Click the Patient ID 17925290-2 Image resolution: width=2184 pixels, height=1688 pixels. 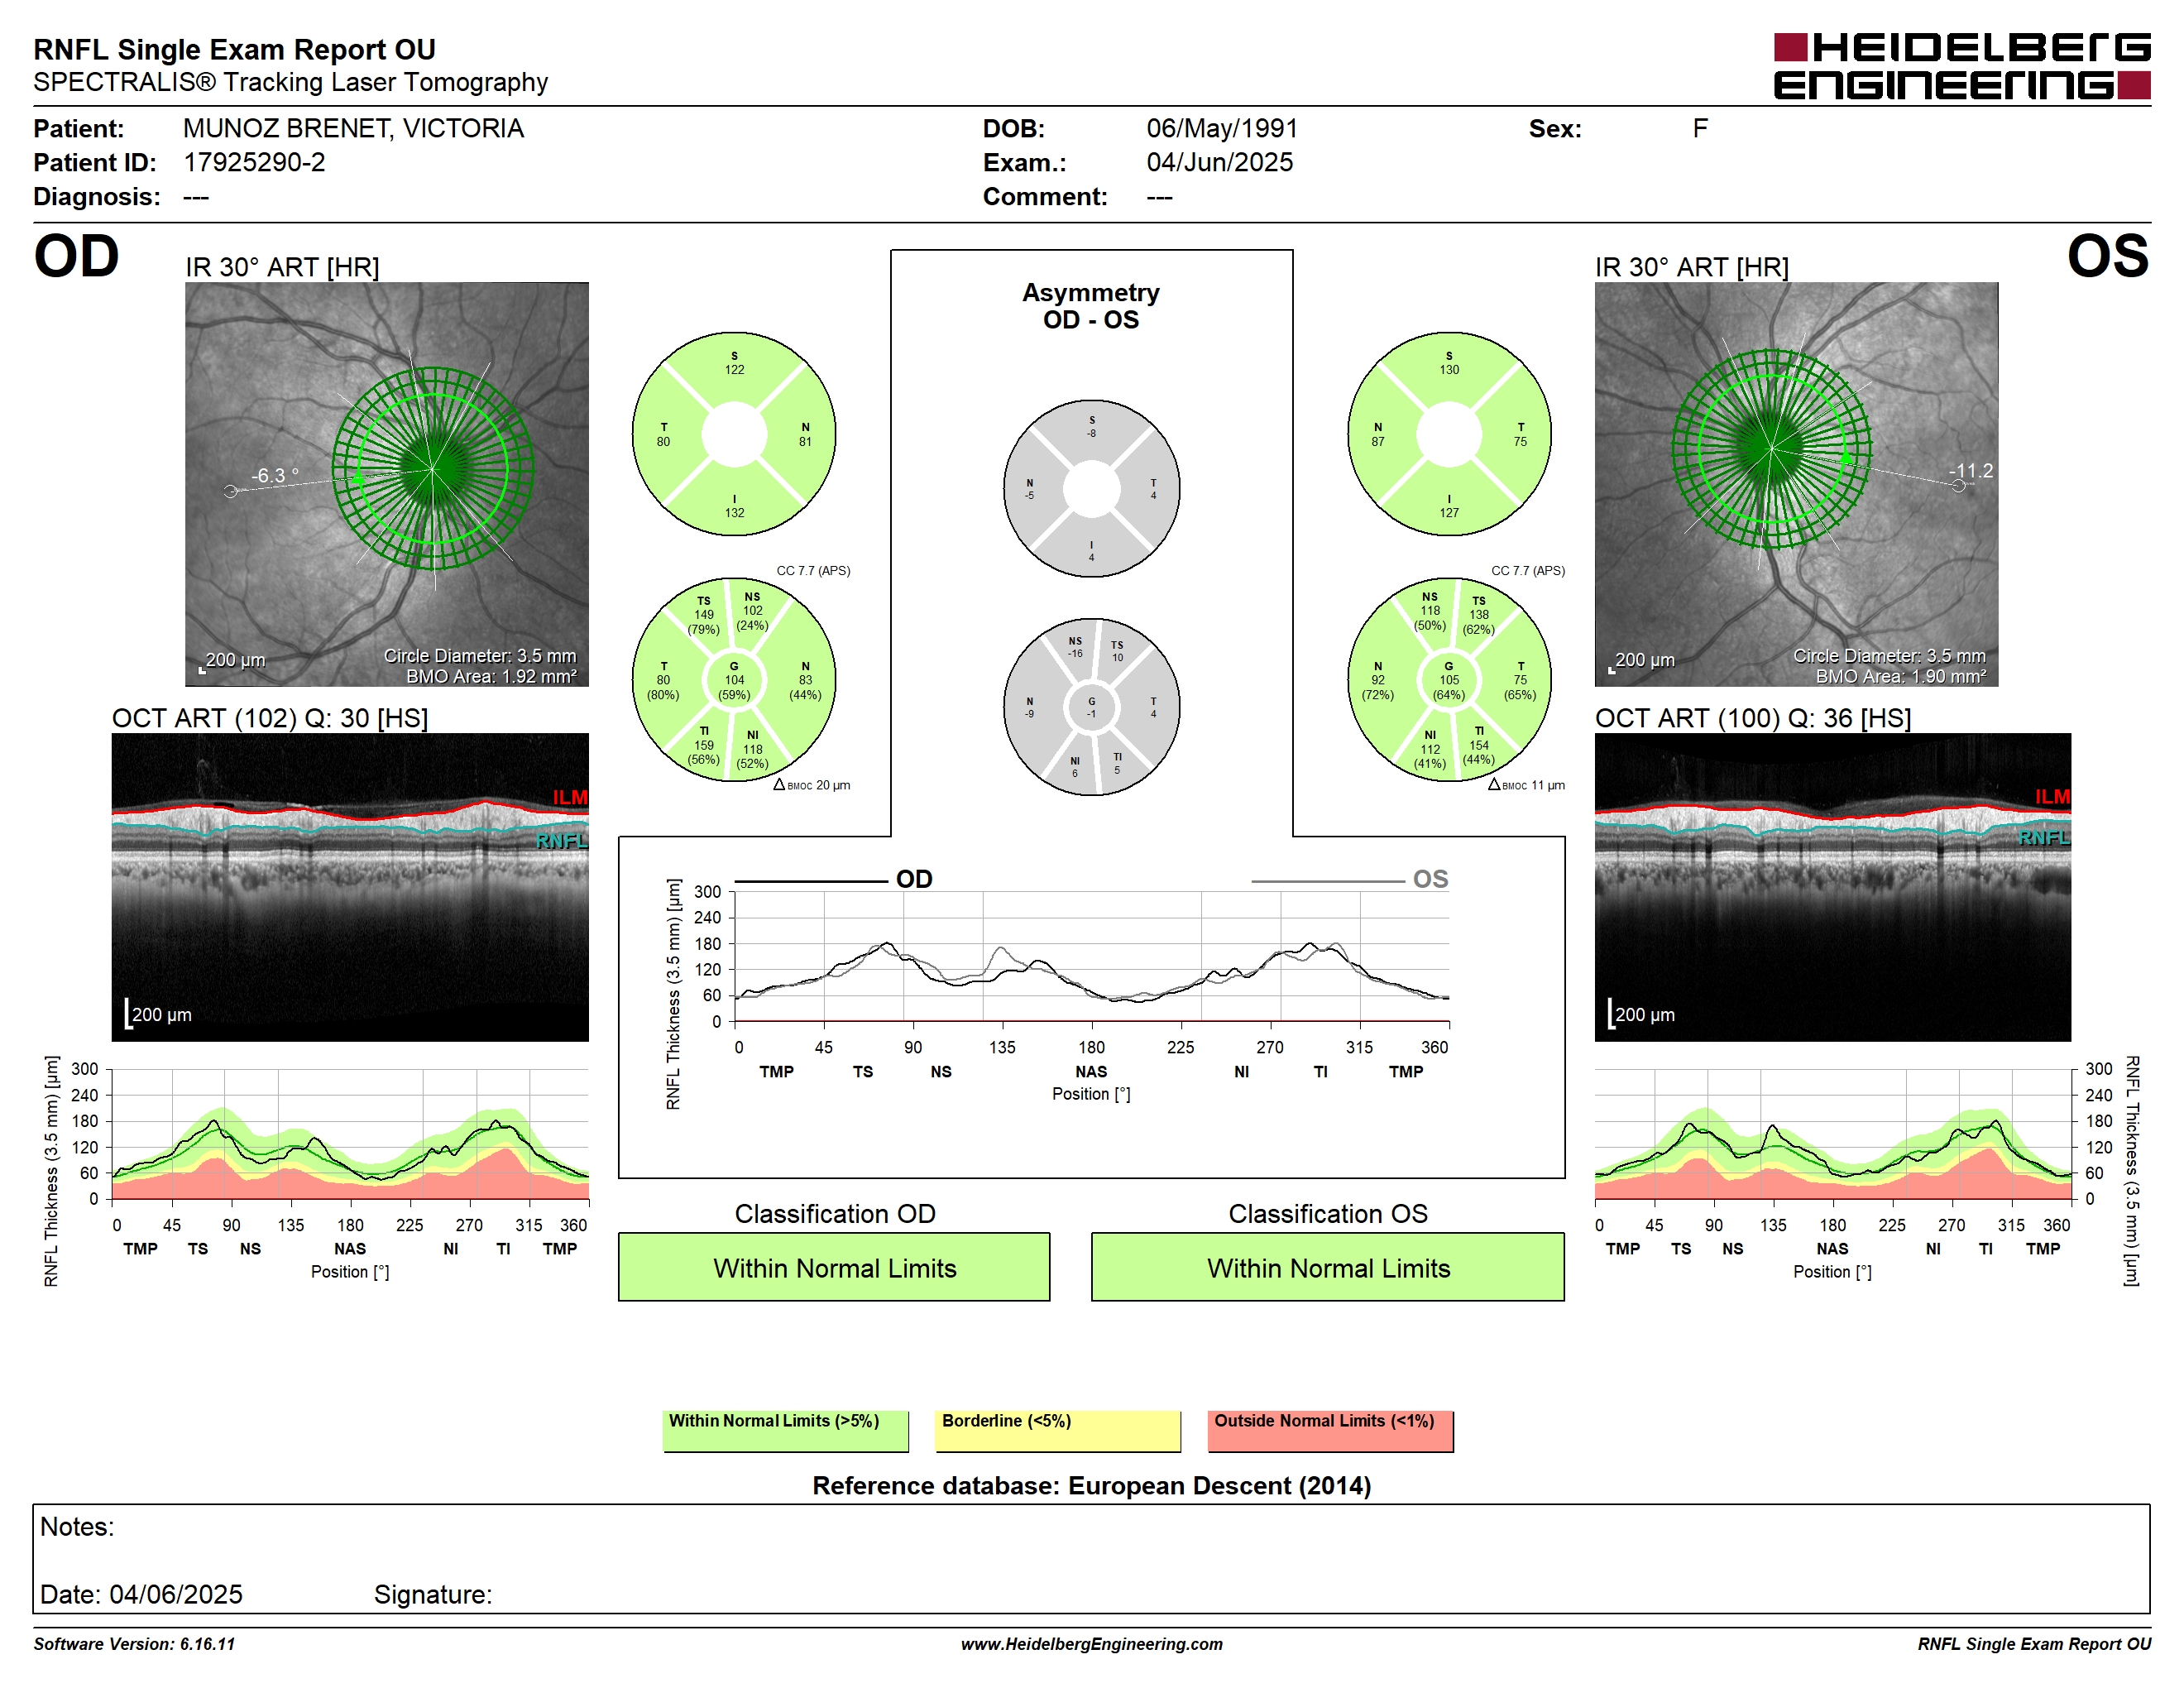pyautogui.click(x=254, y=163)
